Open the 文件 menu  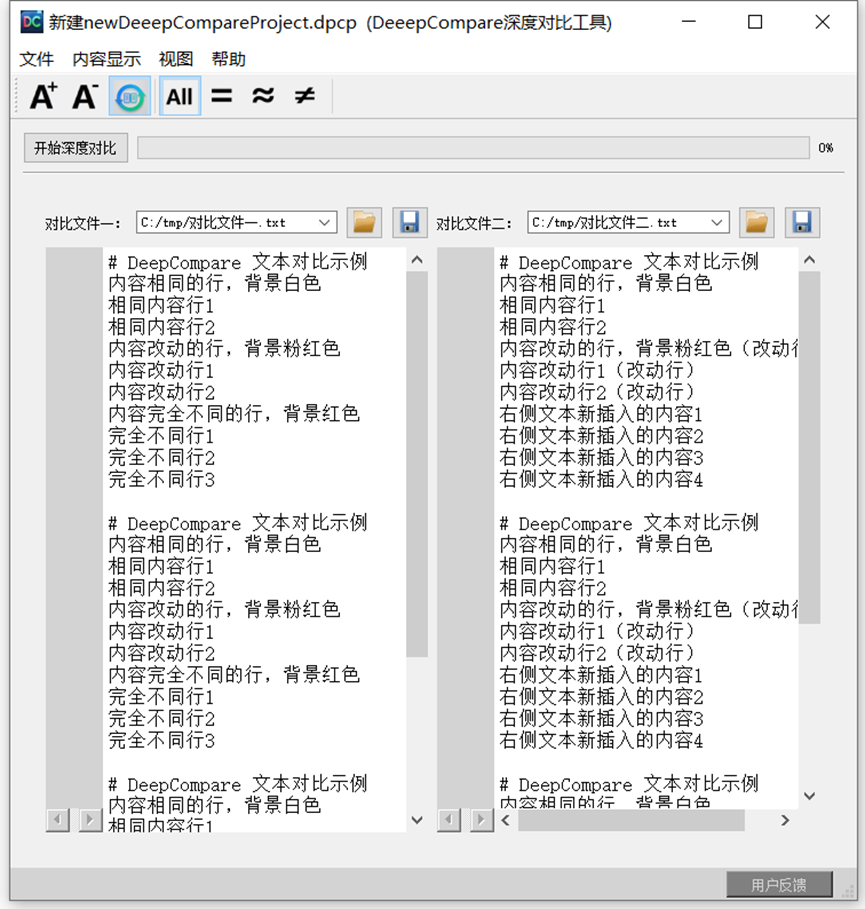click(37, 59)
